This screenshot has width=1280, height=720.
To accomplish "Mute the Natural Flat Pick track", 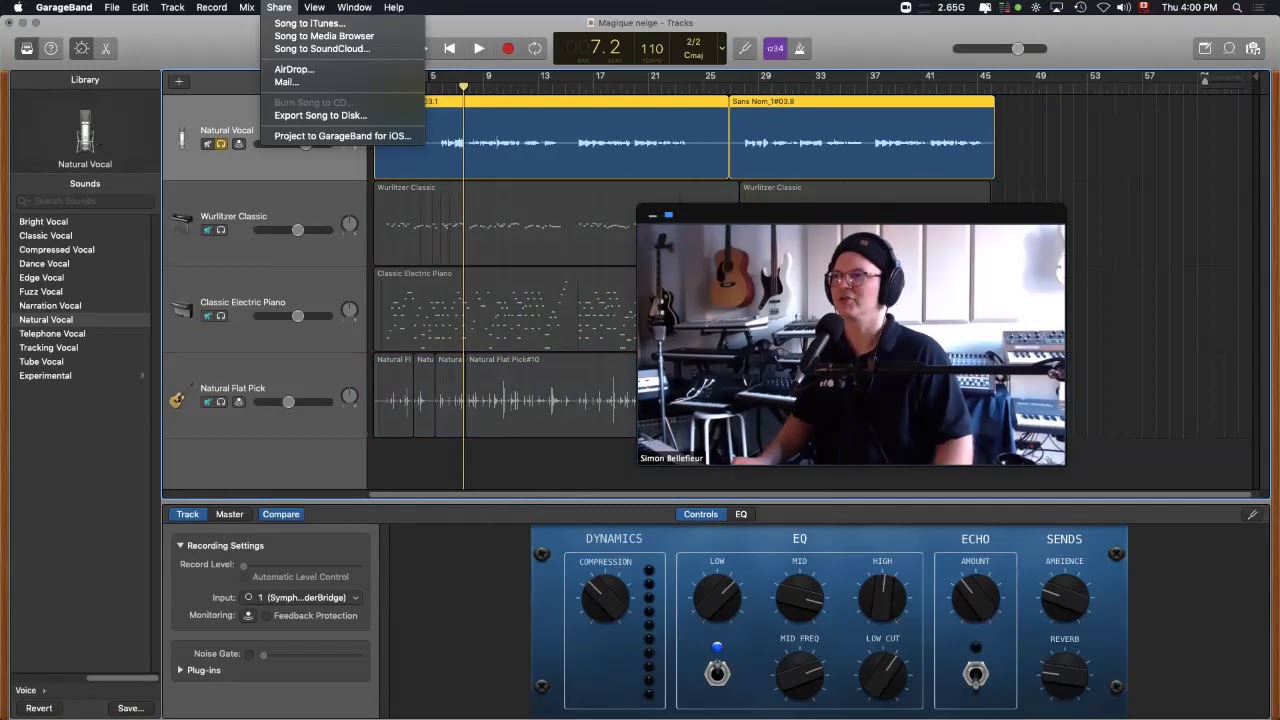I will pyautogui.click(x=208, y=402).
